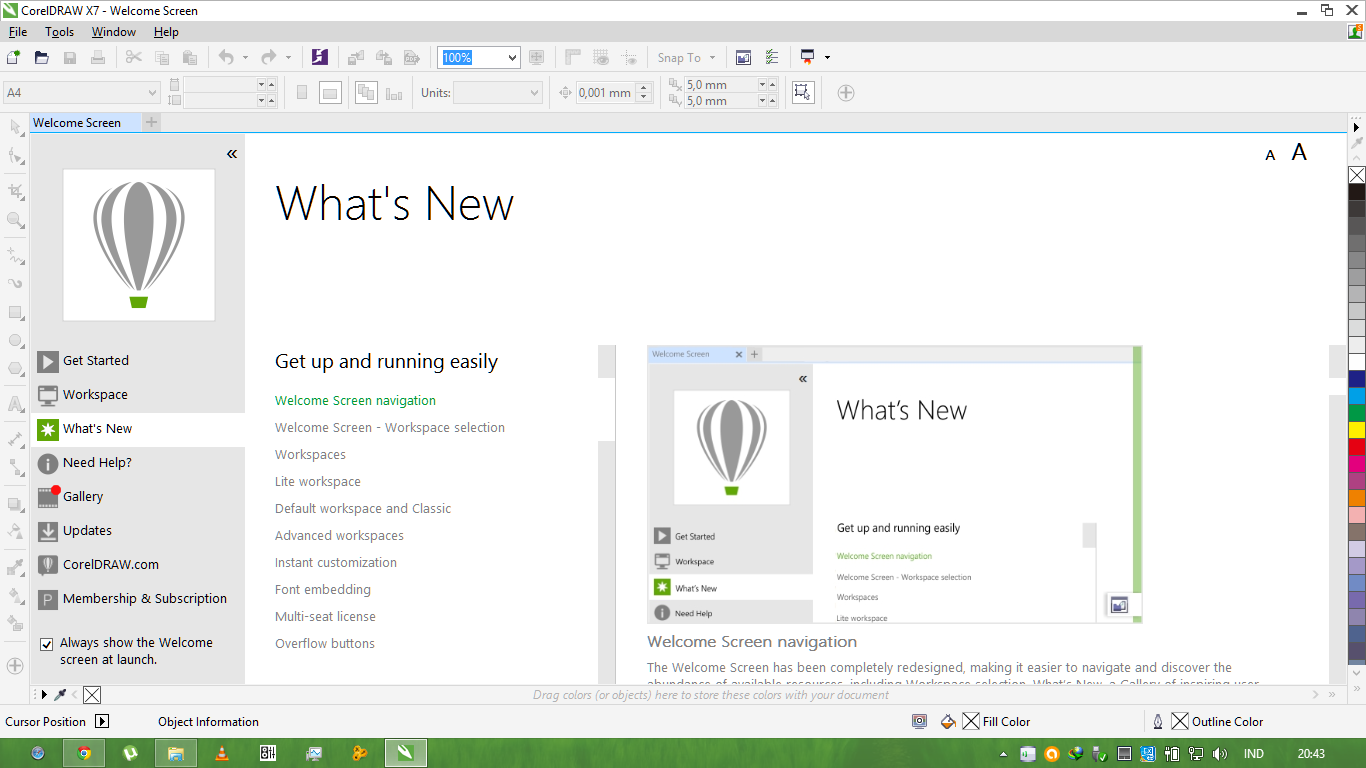This screenshot has width=1366, height=768.
Task: Open the Tools menu
Action: [59, 32]
